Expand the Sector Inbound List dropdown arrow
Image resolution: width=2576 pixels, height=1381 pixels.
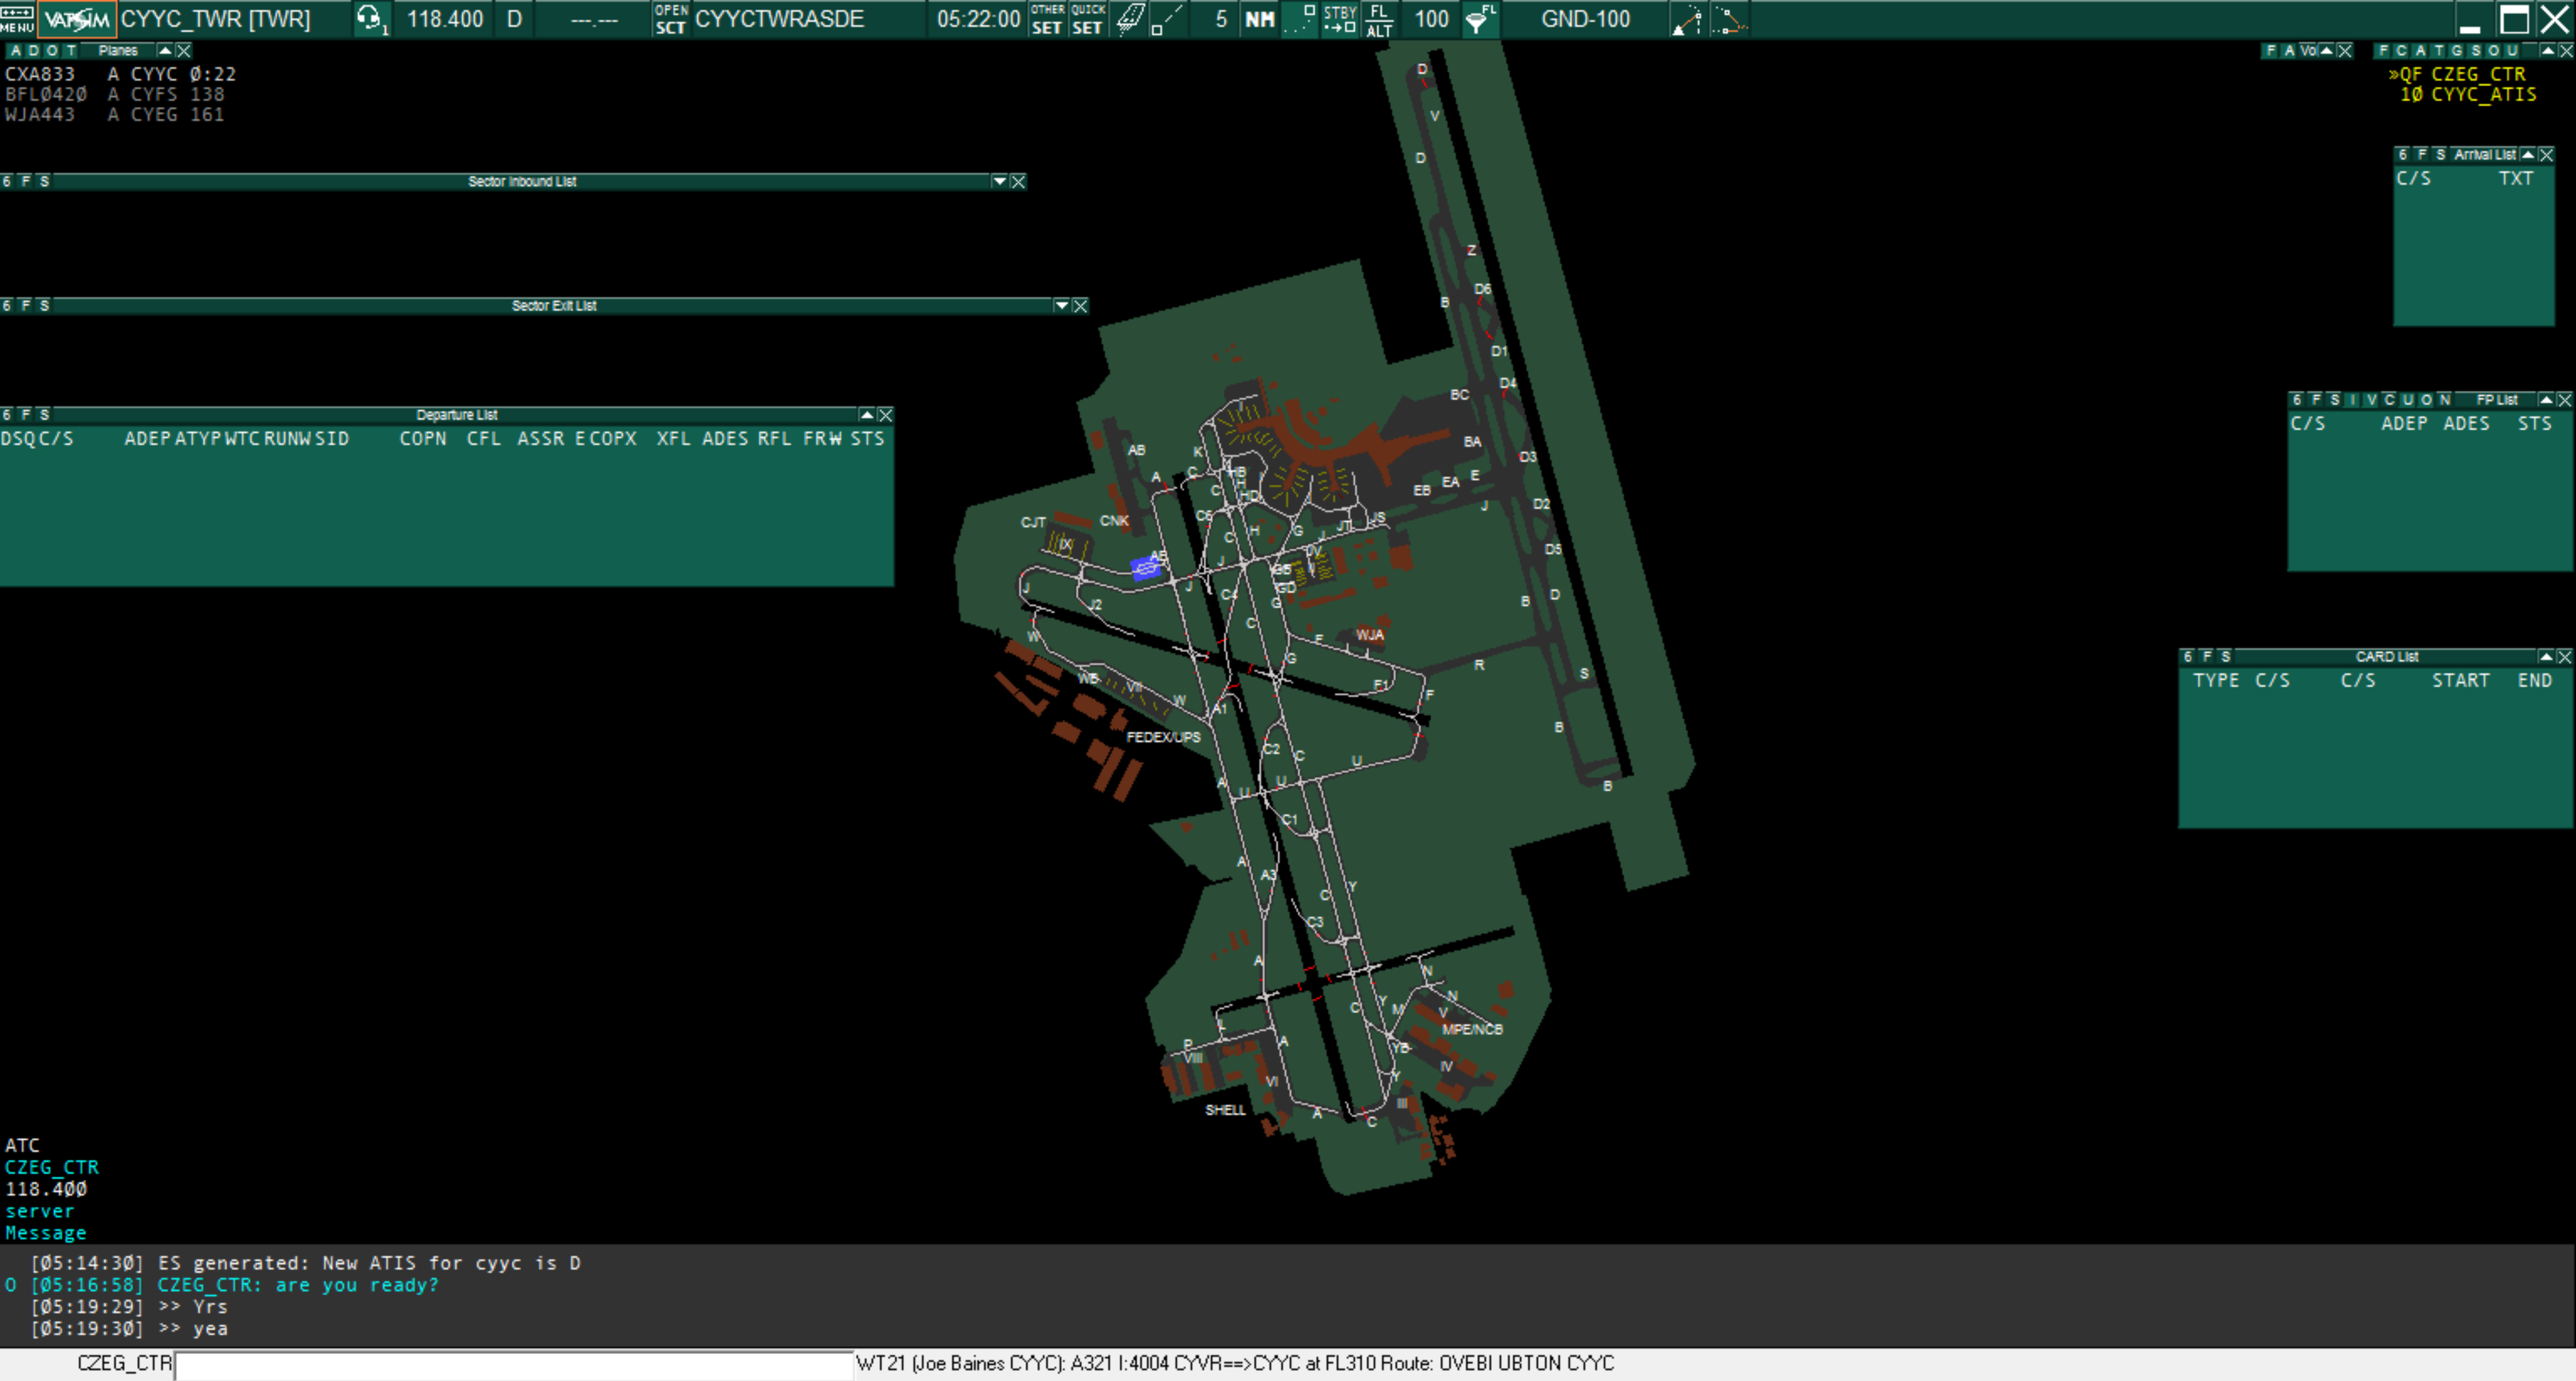click(999, 181)
